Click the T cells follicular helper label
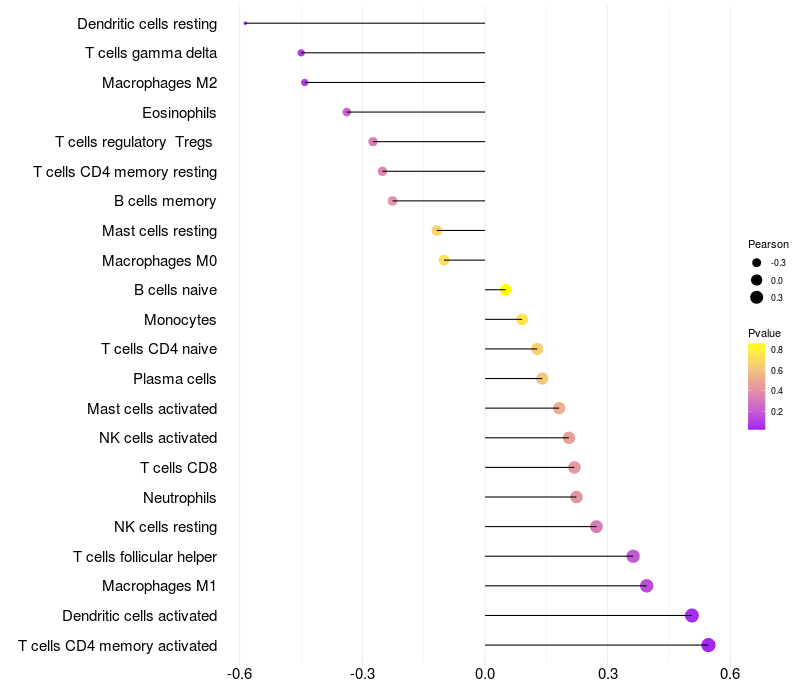Image resolution: width=800 pixels, height=700 pixels. click(x=145, y=556)
